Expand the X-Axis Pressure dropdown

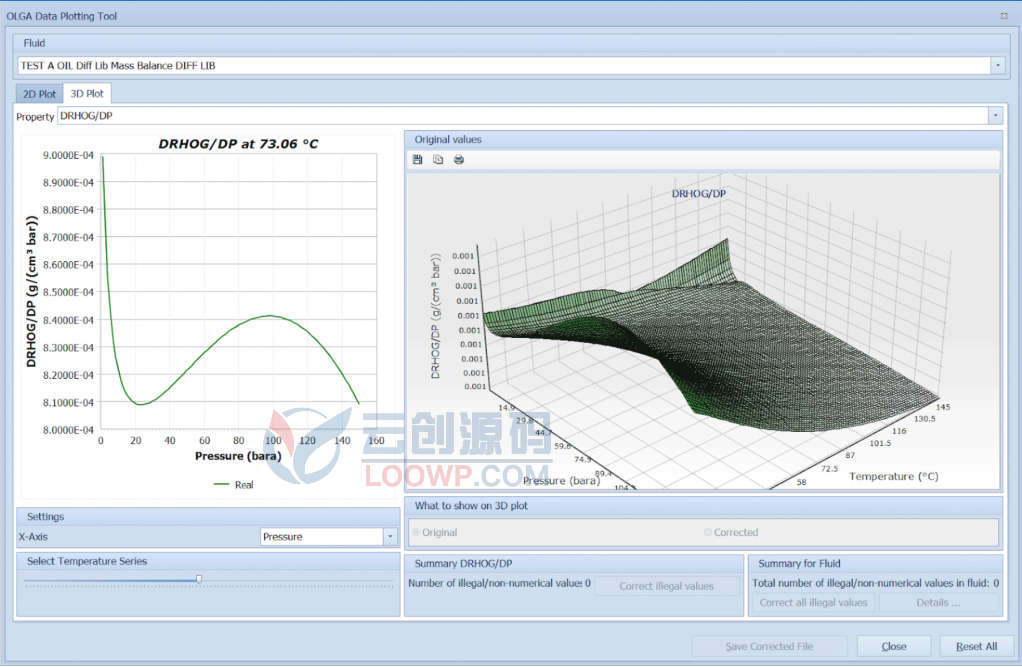coord(390,537)
